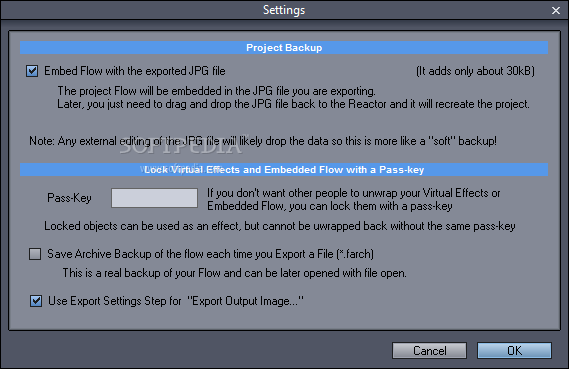Click the 'Locked objects can be used' description
Image resolution: width=569 pixels, height=369 pixels.
click(x=280, y=226)
